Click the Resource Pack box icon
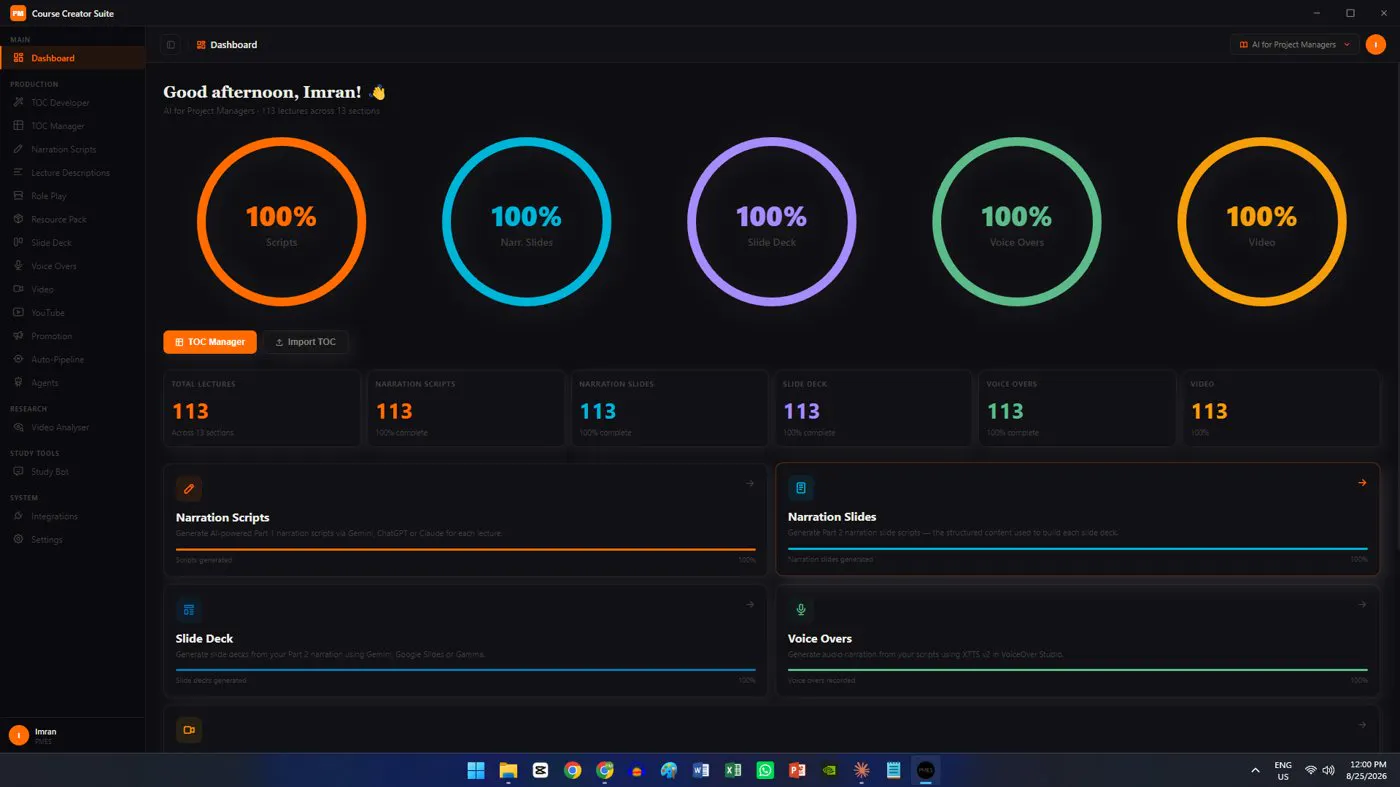1400x787 pixels. tap(19, 219)
